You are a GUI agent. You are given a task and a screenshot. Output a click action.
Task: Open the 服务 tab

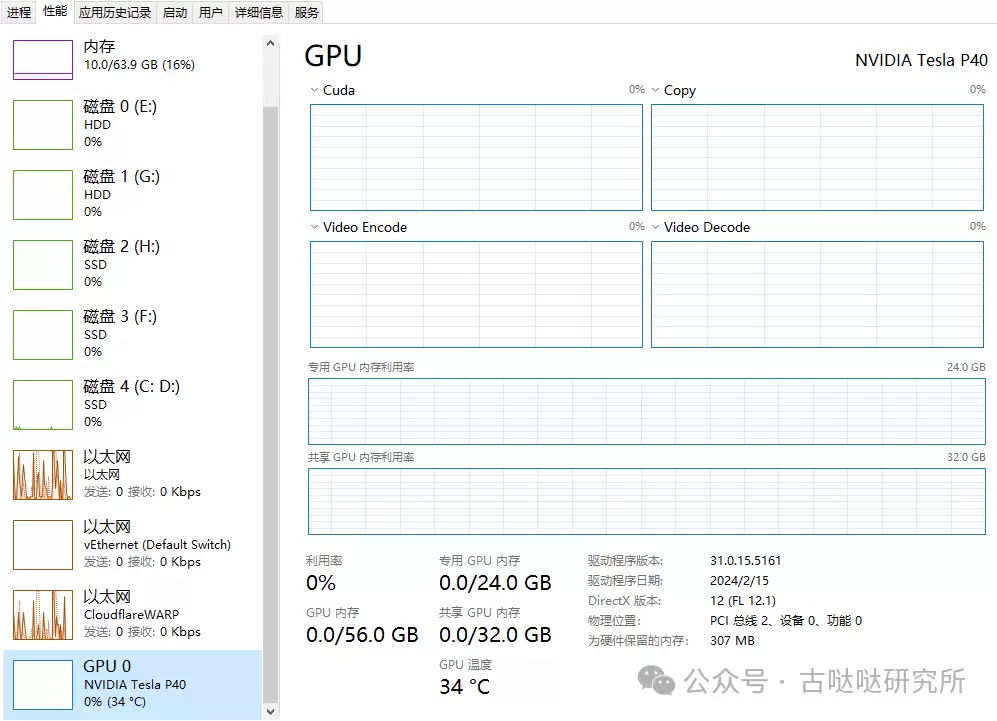(x=306, y=12)
